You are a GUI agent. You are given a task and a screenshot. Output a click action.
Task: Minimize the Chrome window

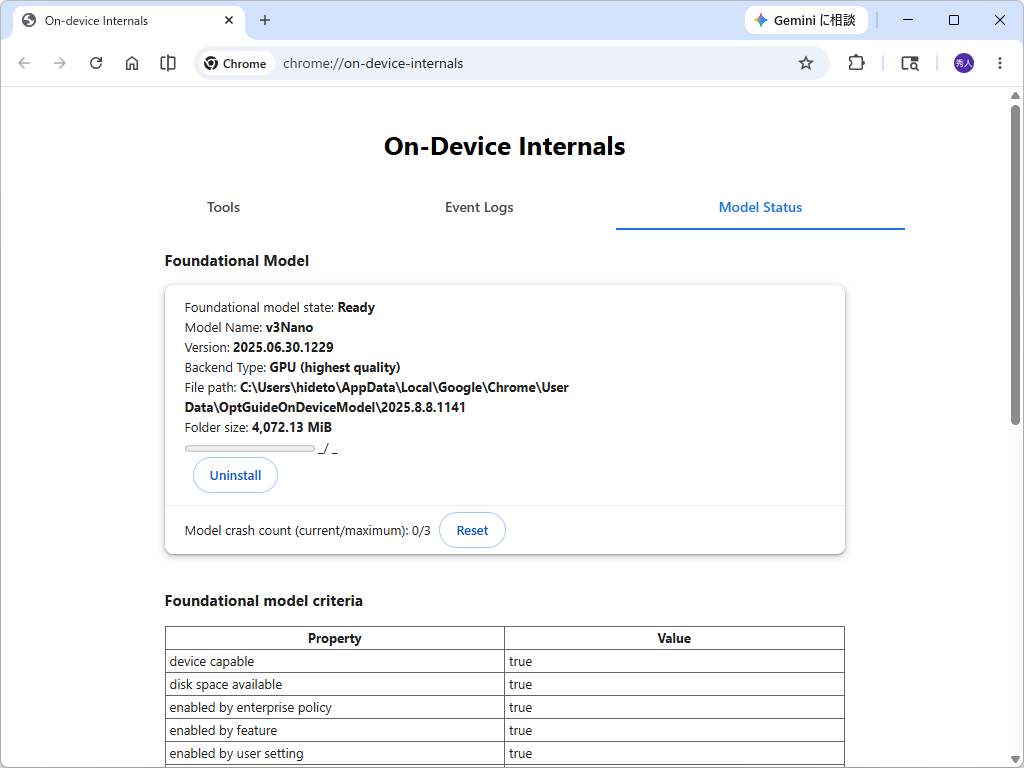coord(908,20)
